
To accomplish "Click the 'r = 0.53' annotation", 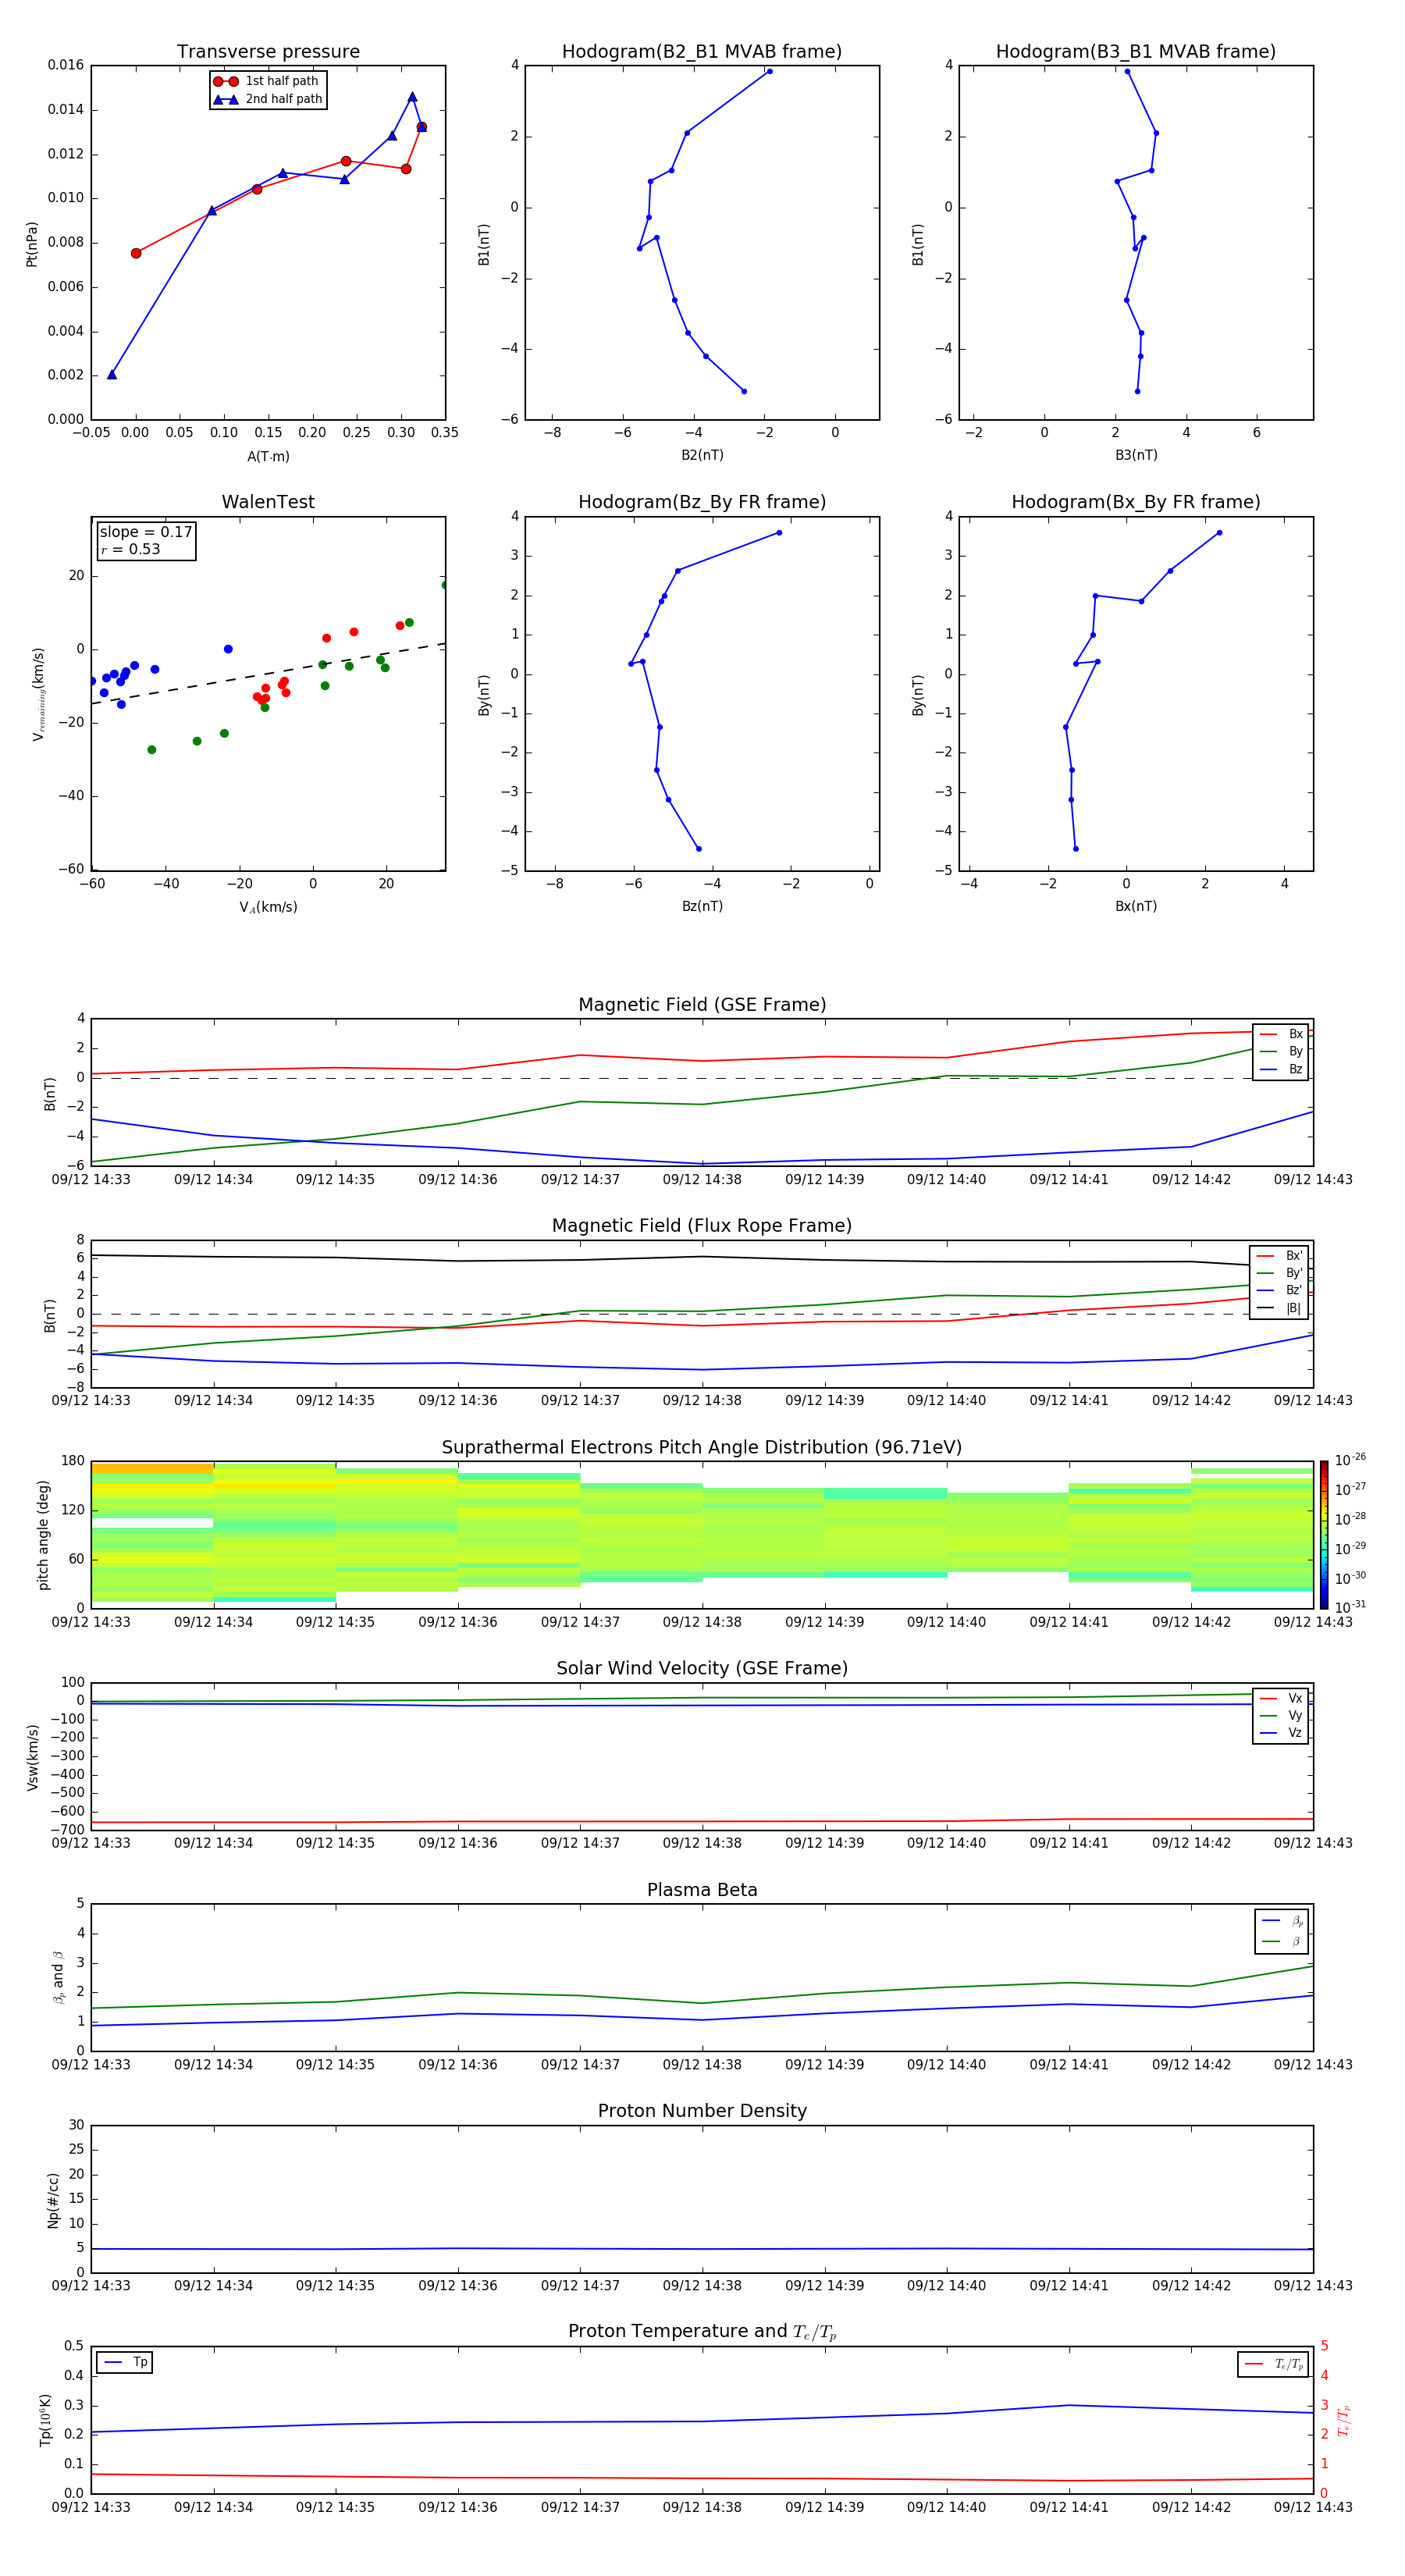I will (130, 549).
